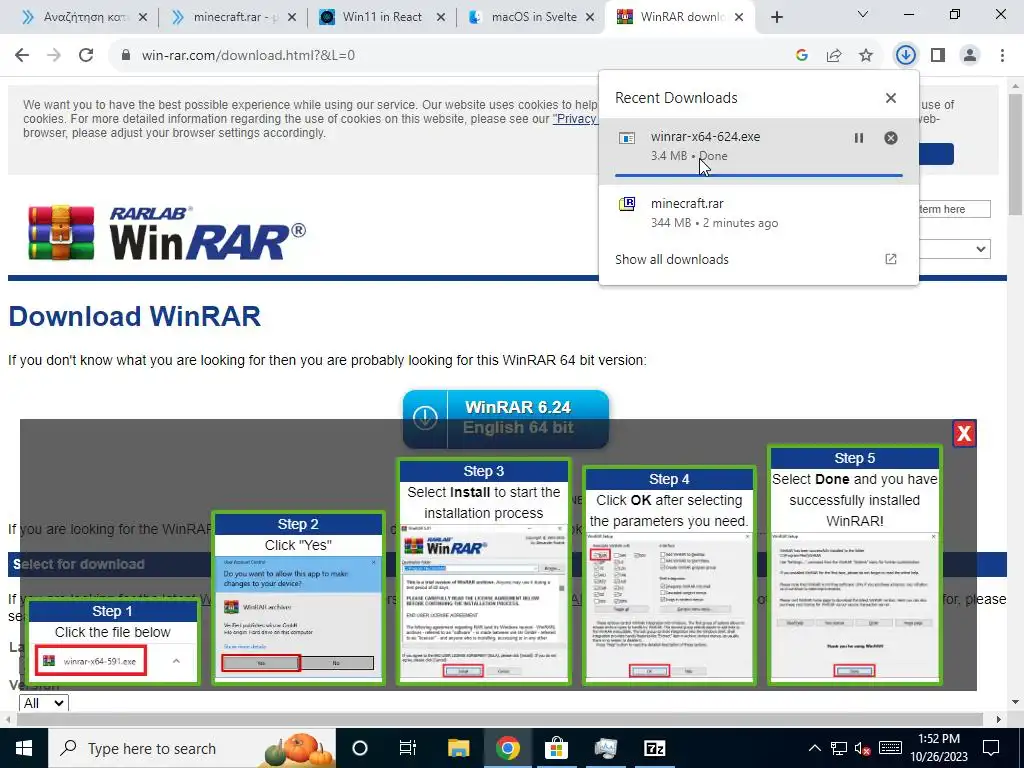
Task: Pause the winrar-x64-624.exe download
Action: pos(859,138)
